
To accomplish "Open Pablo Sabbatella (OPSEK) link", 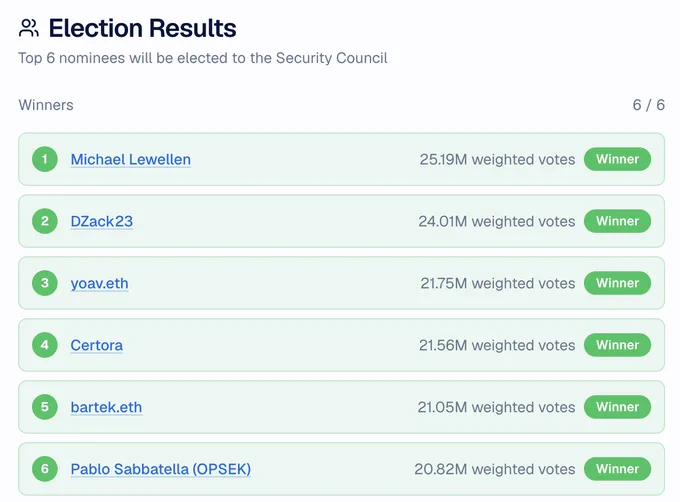I will (161, 469).
